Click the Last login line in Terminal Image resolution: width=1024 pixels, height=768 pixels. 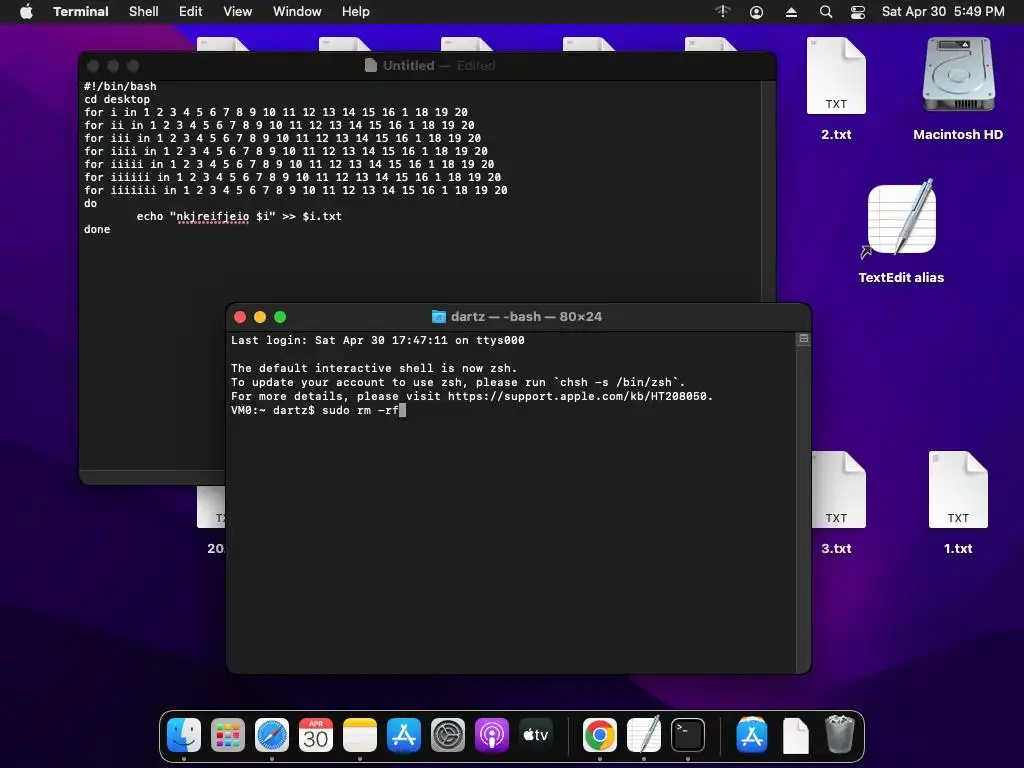coord(377,340)
